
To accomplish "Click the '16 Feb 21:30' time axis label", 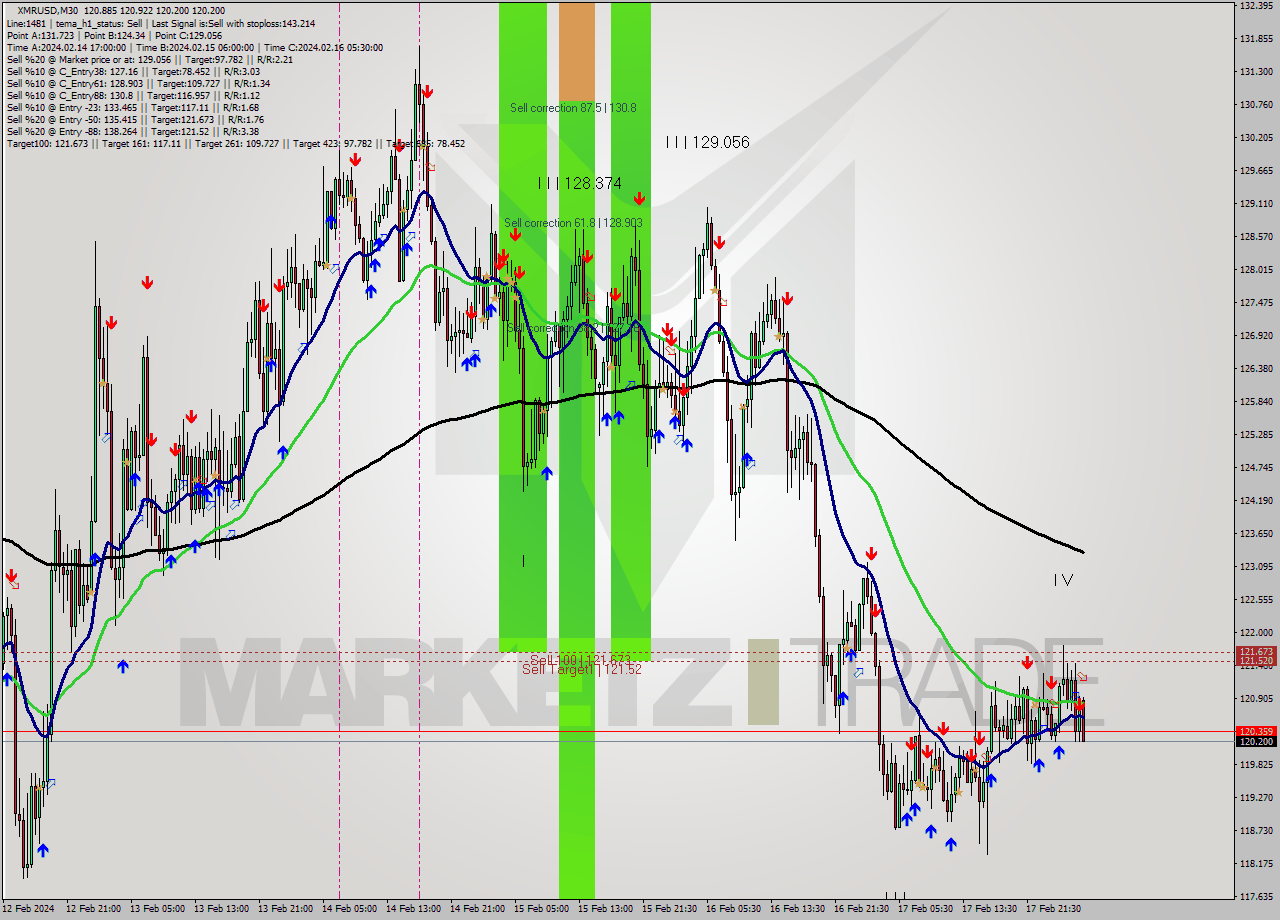I will pos(862,909).
